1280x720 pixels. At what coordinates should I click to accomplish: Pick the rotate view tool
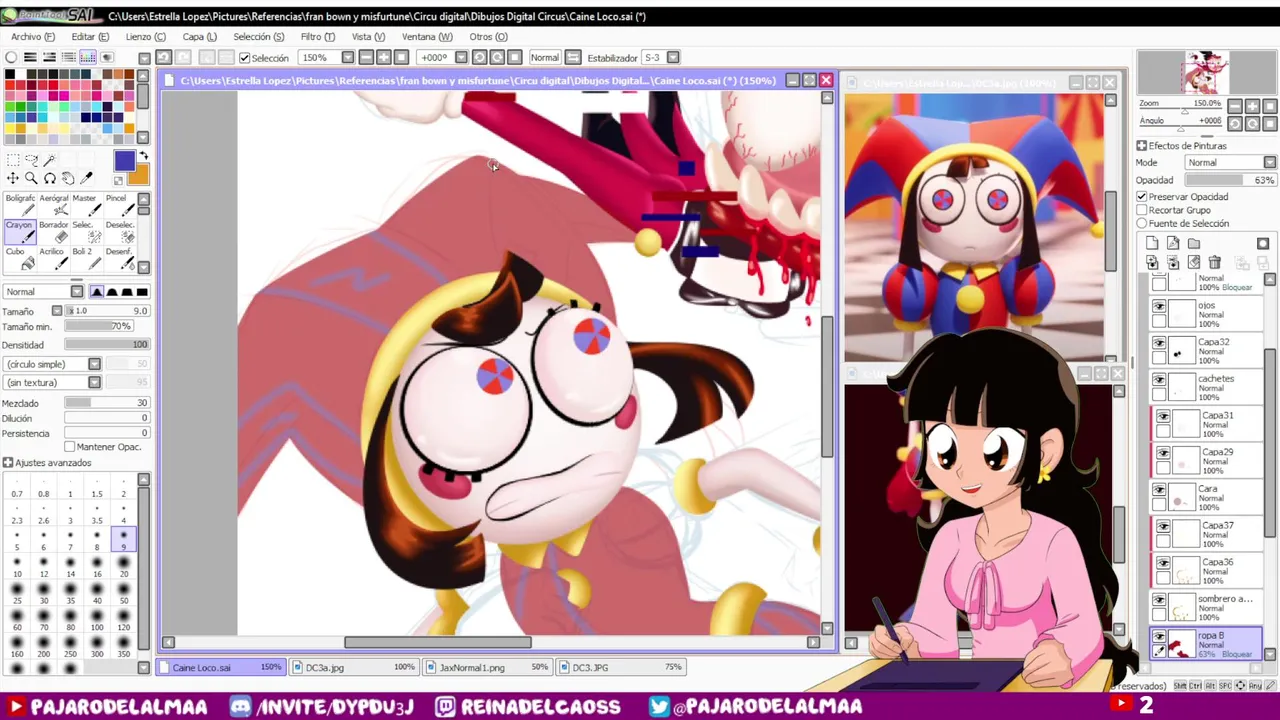point(49,178)
